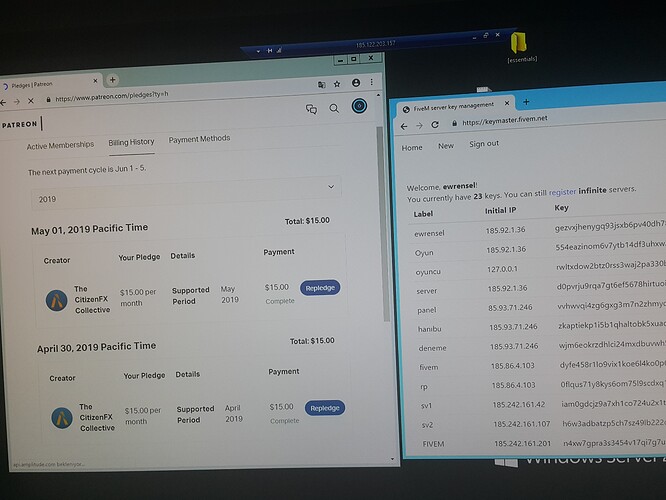Open a new tab in the Patreon browser window
Image resolution: width=666 pixels, height=500 pixels.
pyautogui.click(x=113, y=79)
